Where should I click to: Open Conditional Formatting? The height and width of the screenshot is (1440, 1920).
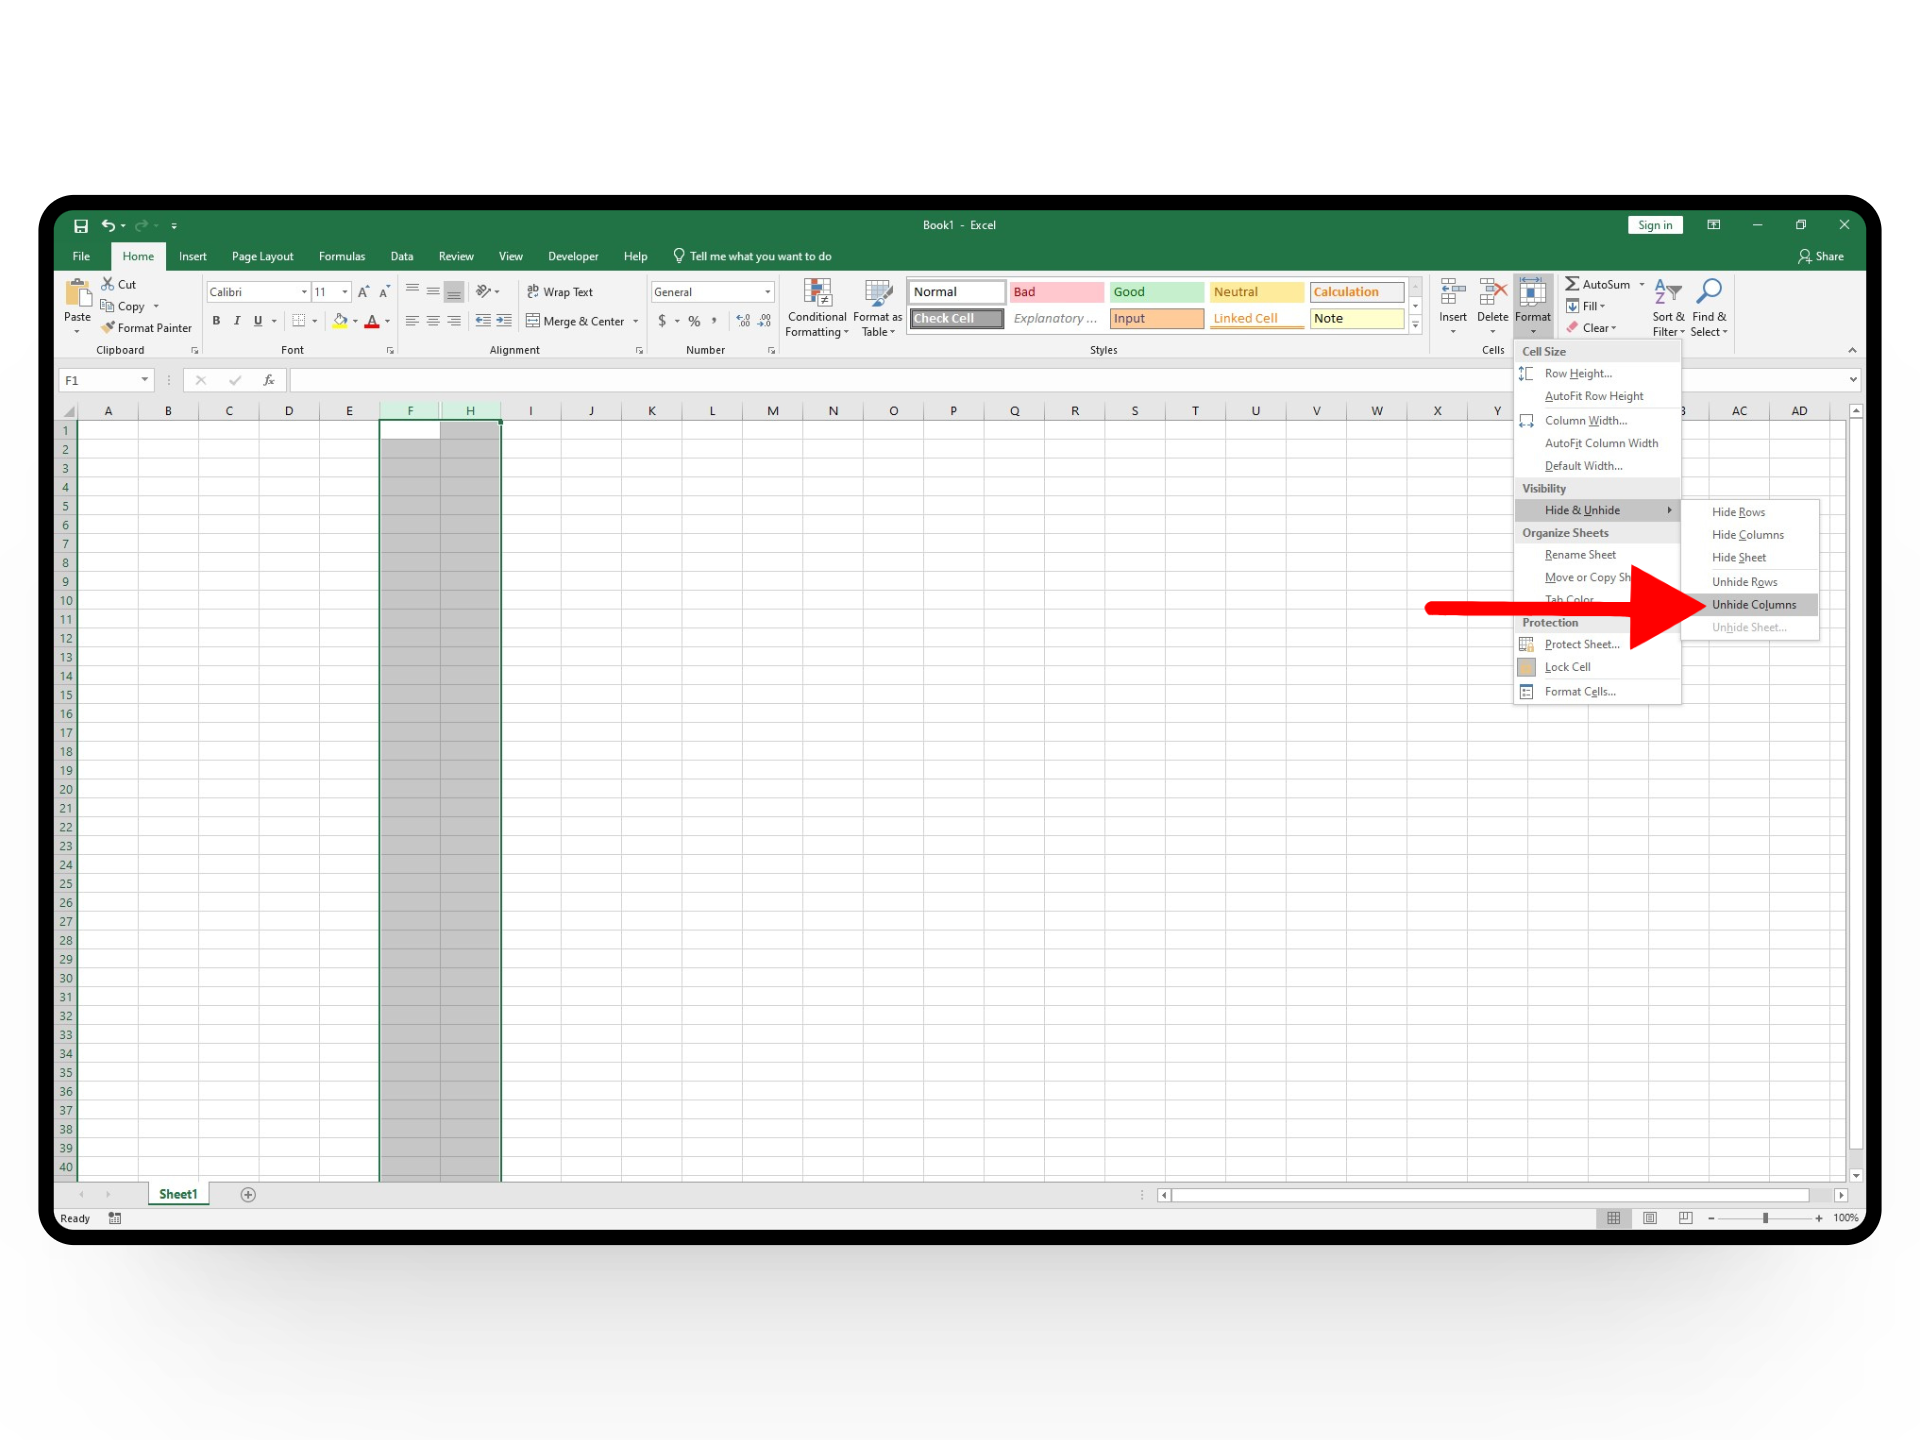817,308
